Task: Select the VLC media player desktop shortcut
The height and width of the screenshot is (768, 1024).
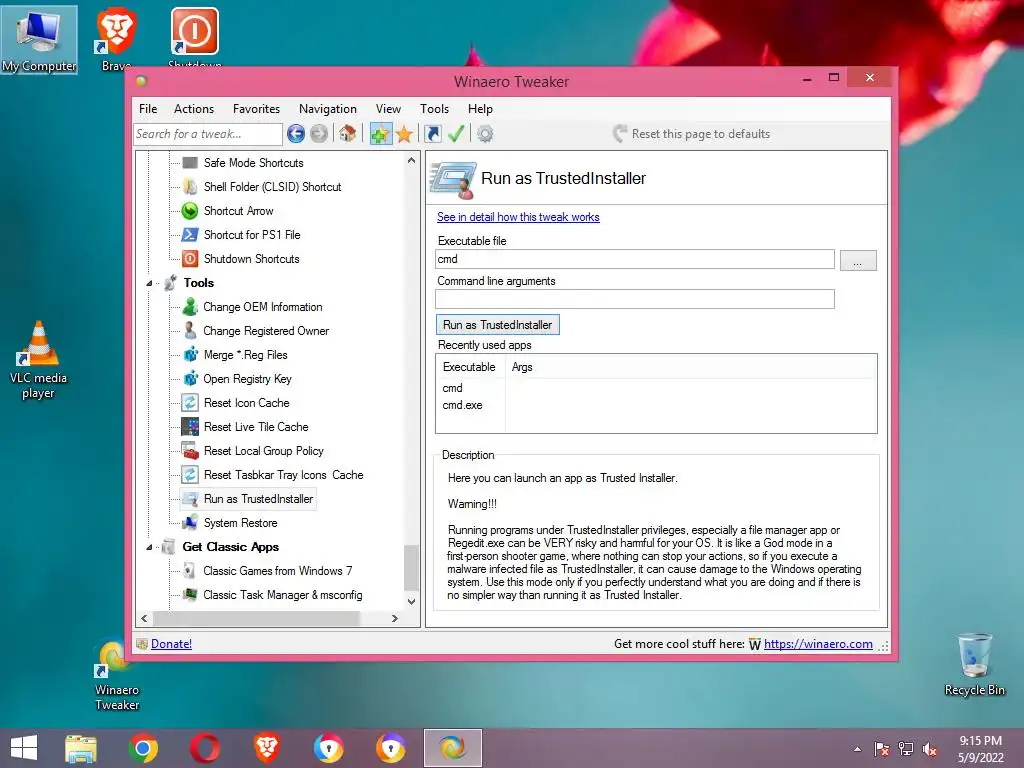Action: (39, 360)
